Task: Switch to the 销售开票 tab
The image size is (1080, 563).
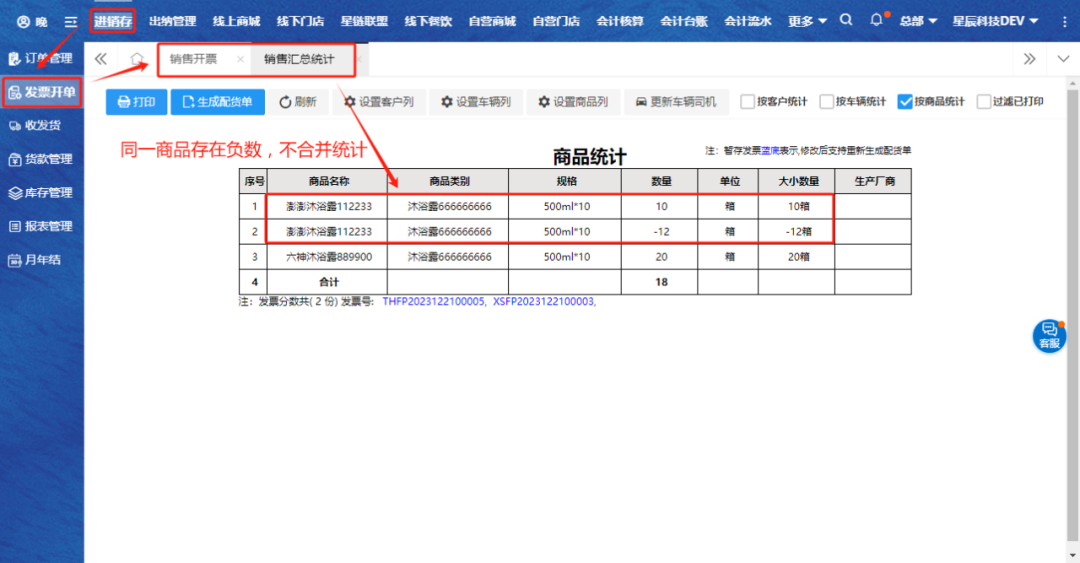Action: [193, 59]
